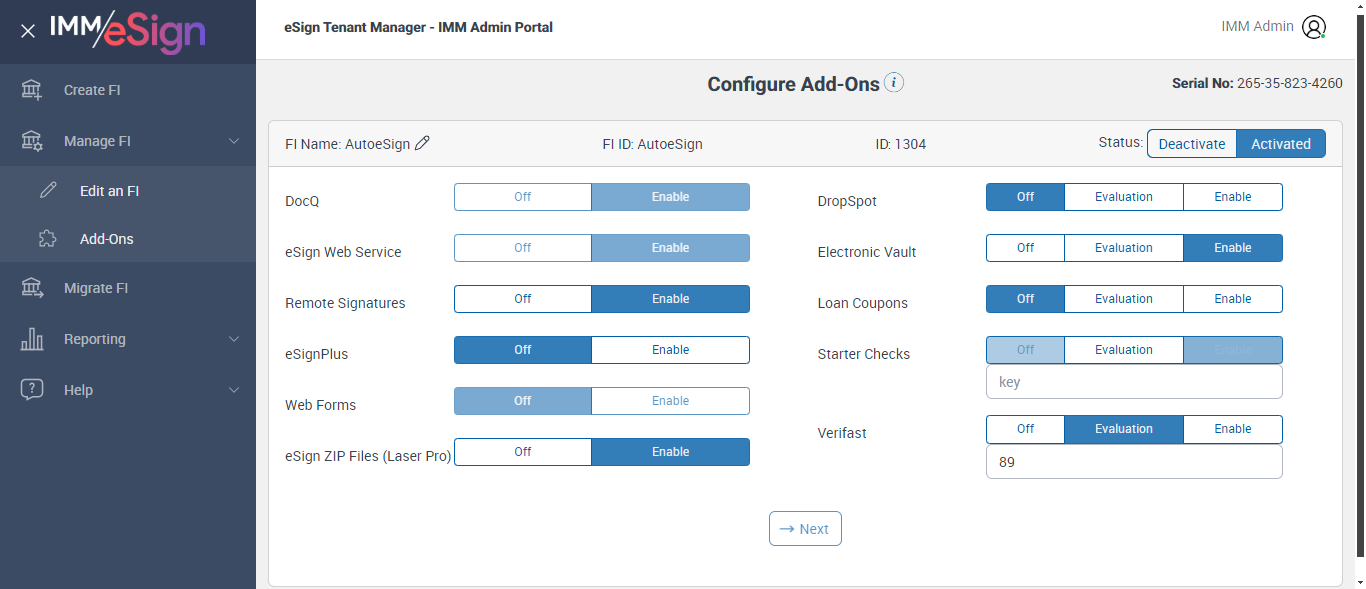Click the Migrate FI bank icon
Viewport: 1366px width, 589px height.
(32, 288)
